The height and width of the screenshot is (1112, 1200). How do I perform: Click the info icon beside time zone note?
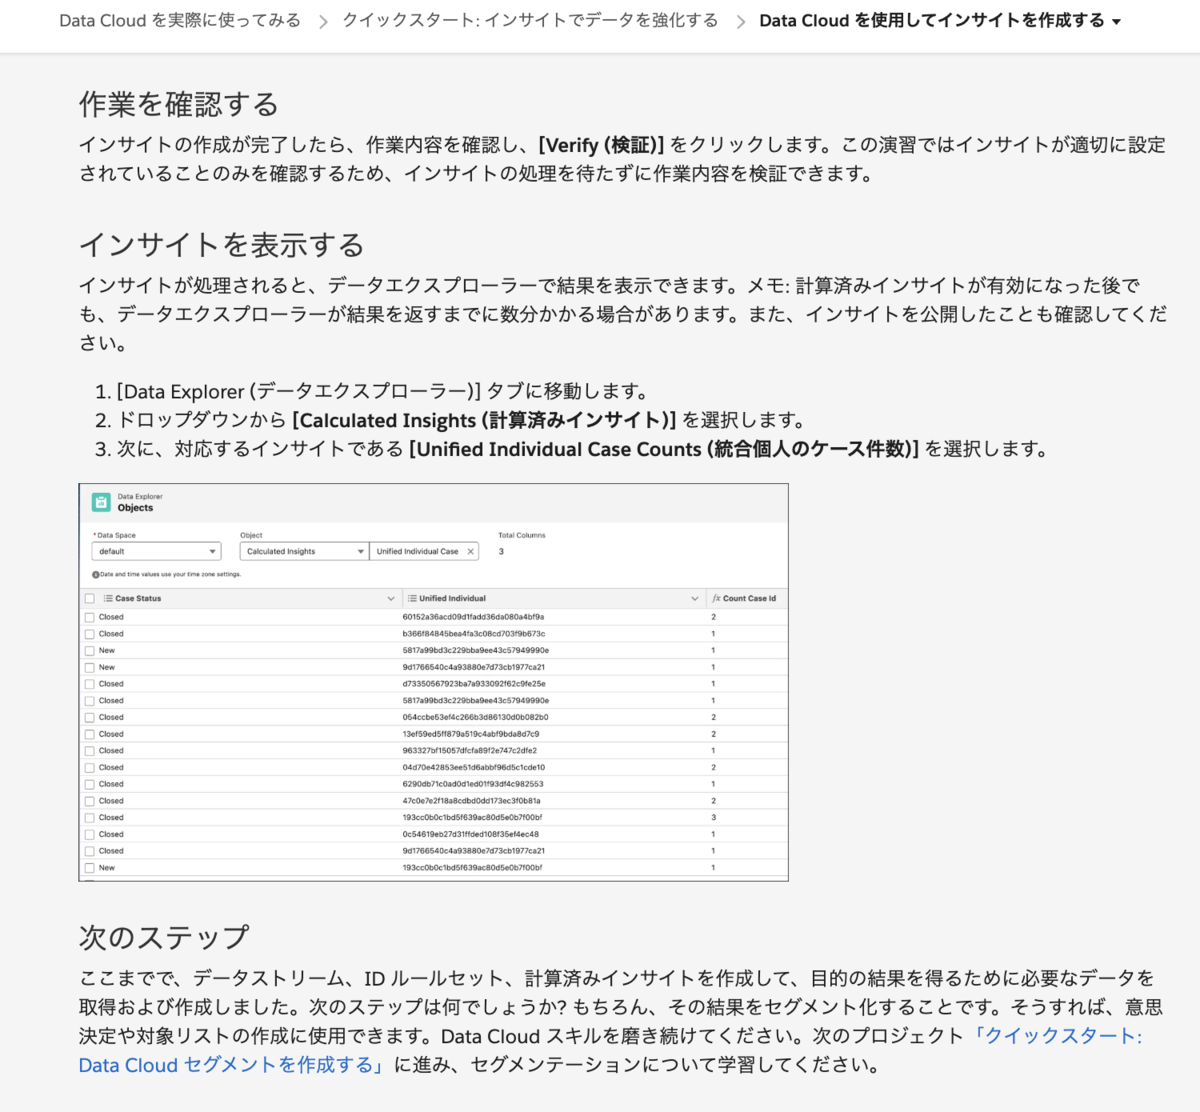(96, 575)
